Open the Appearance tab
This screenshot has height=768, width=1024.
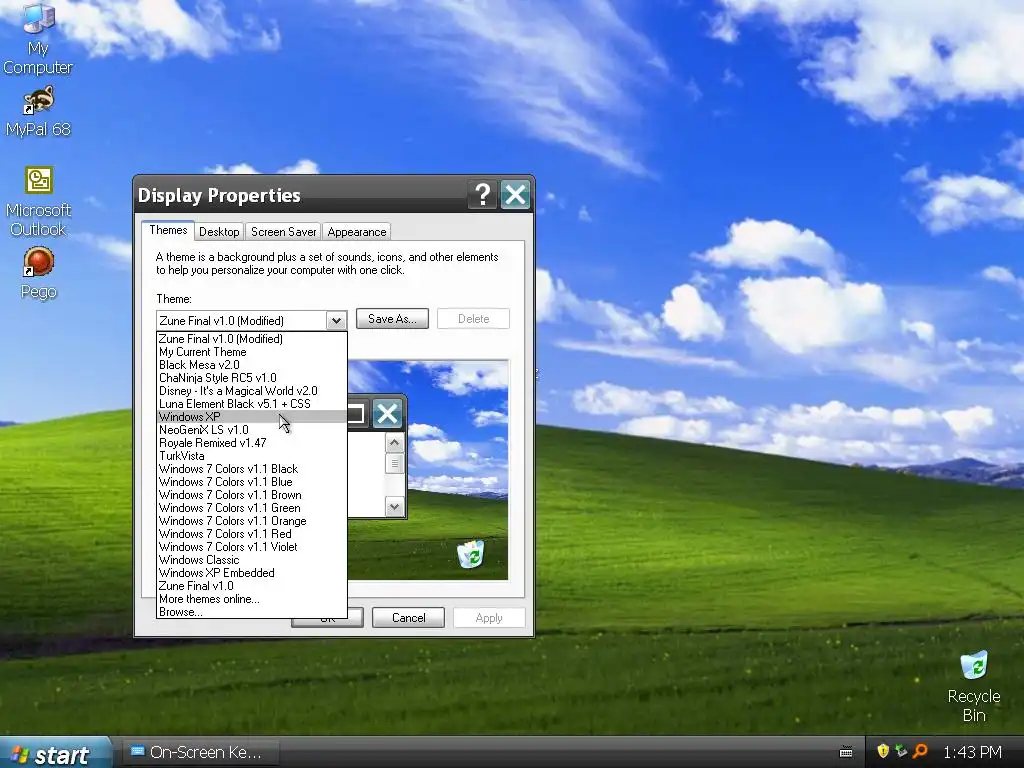click(357, 232)
